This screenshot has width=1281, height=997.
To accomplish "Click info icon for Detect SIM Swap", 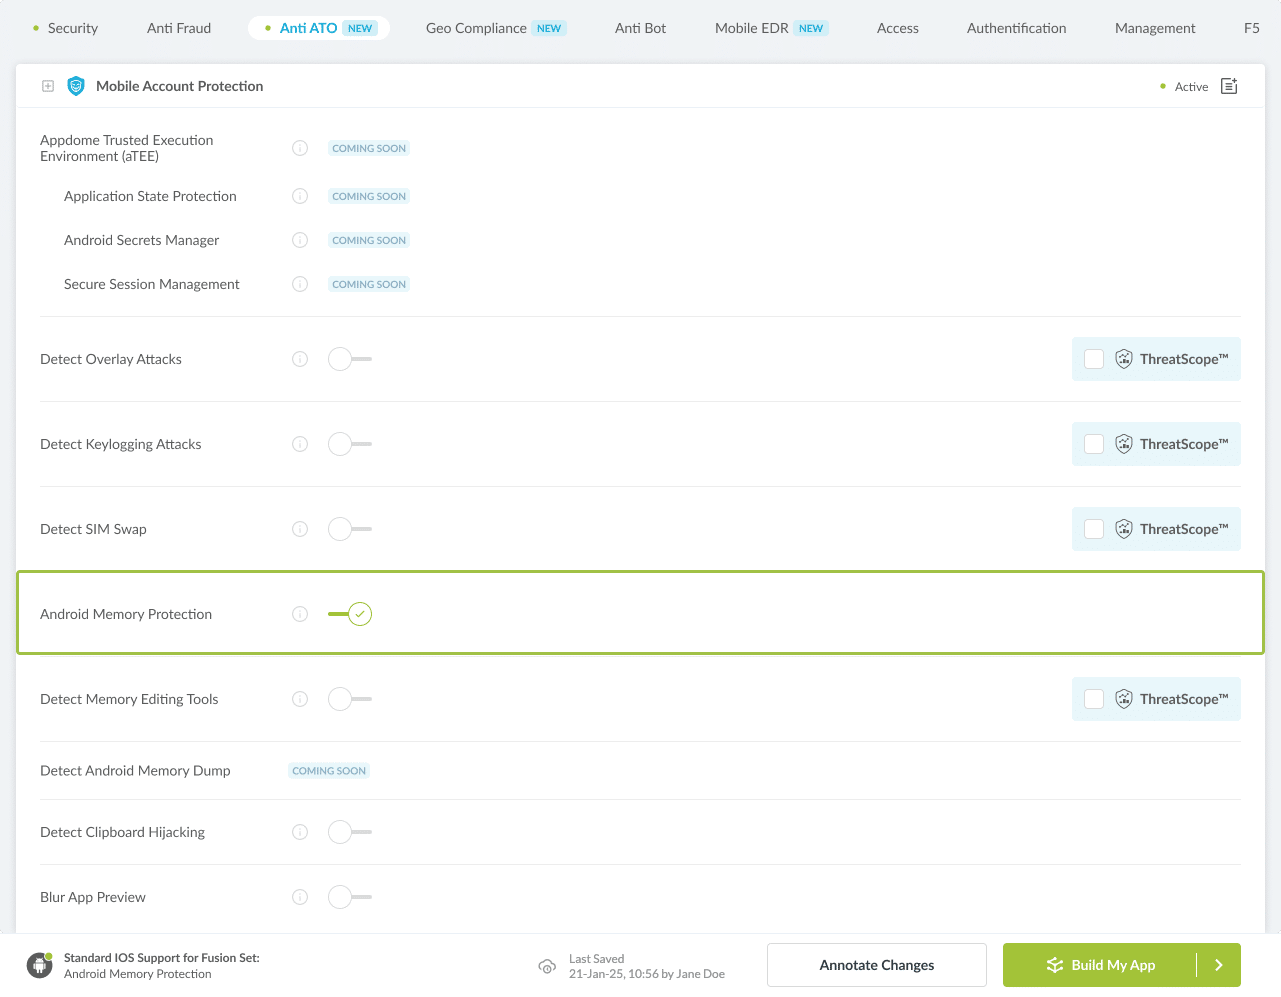I will coord(300,529).
